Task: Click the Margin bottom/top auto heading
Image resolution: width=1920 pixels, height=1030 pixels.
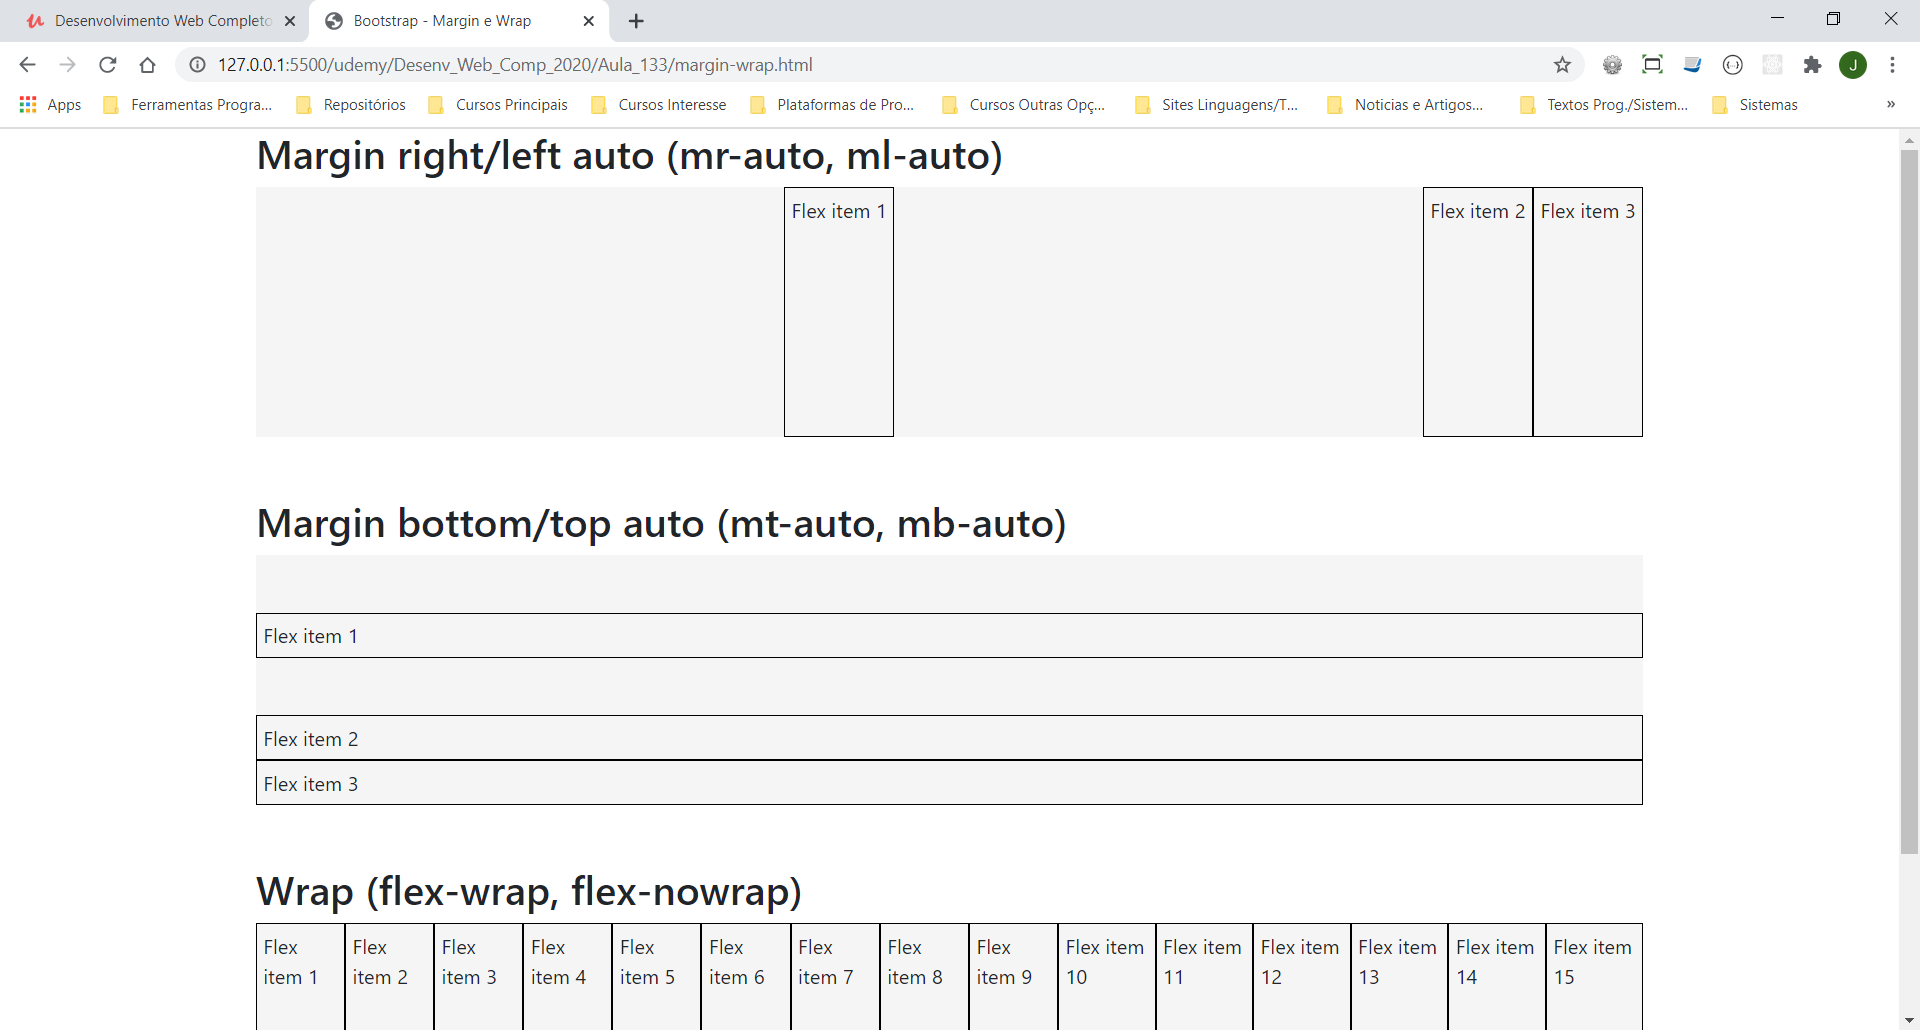Action: (x=661, y=524)
